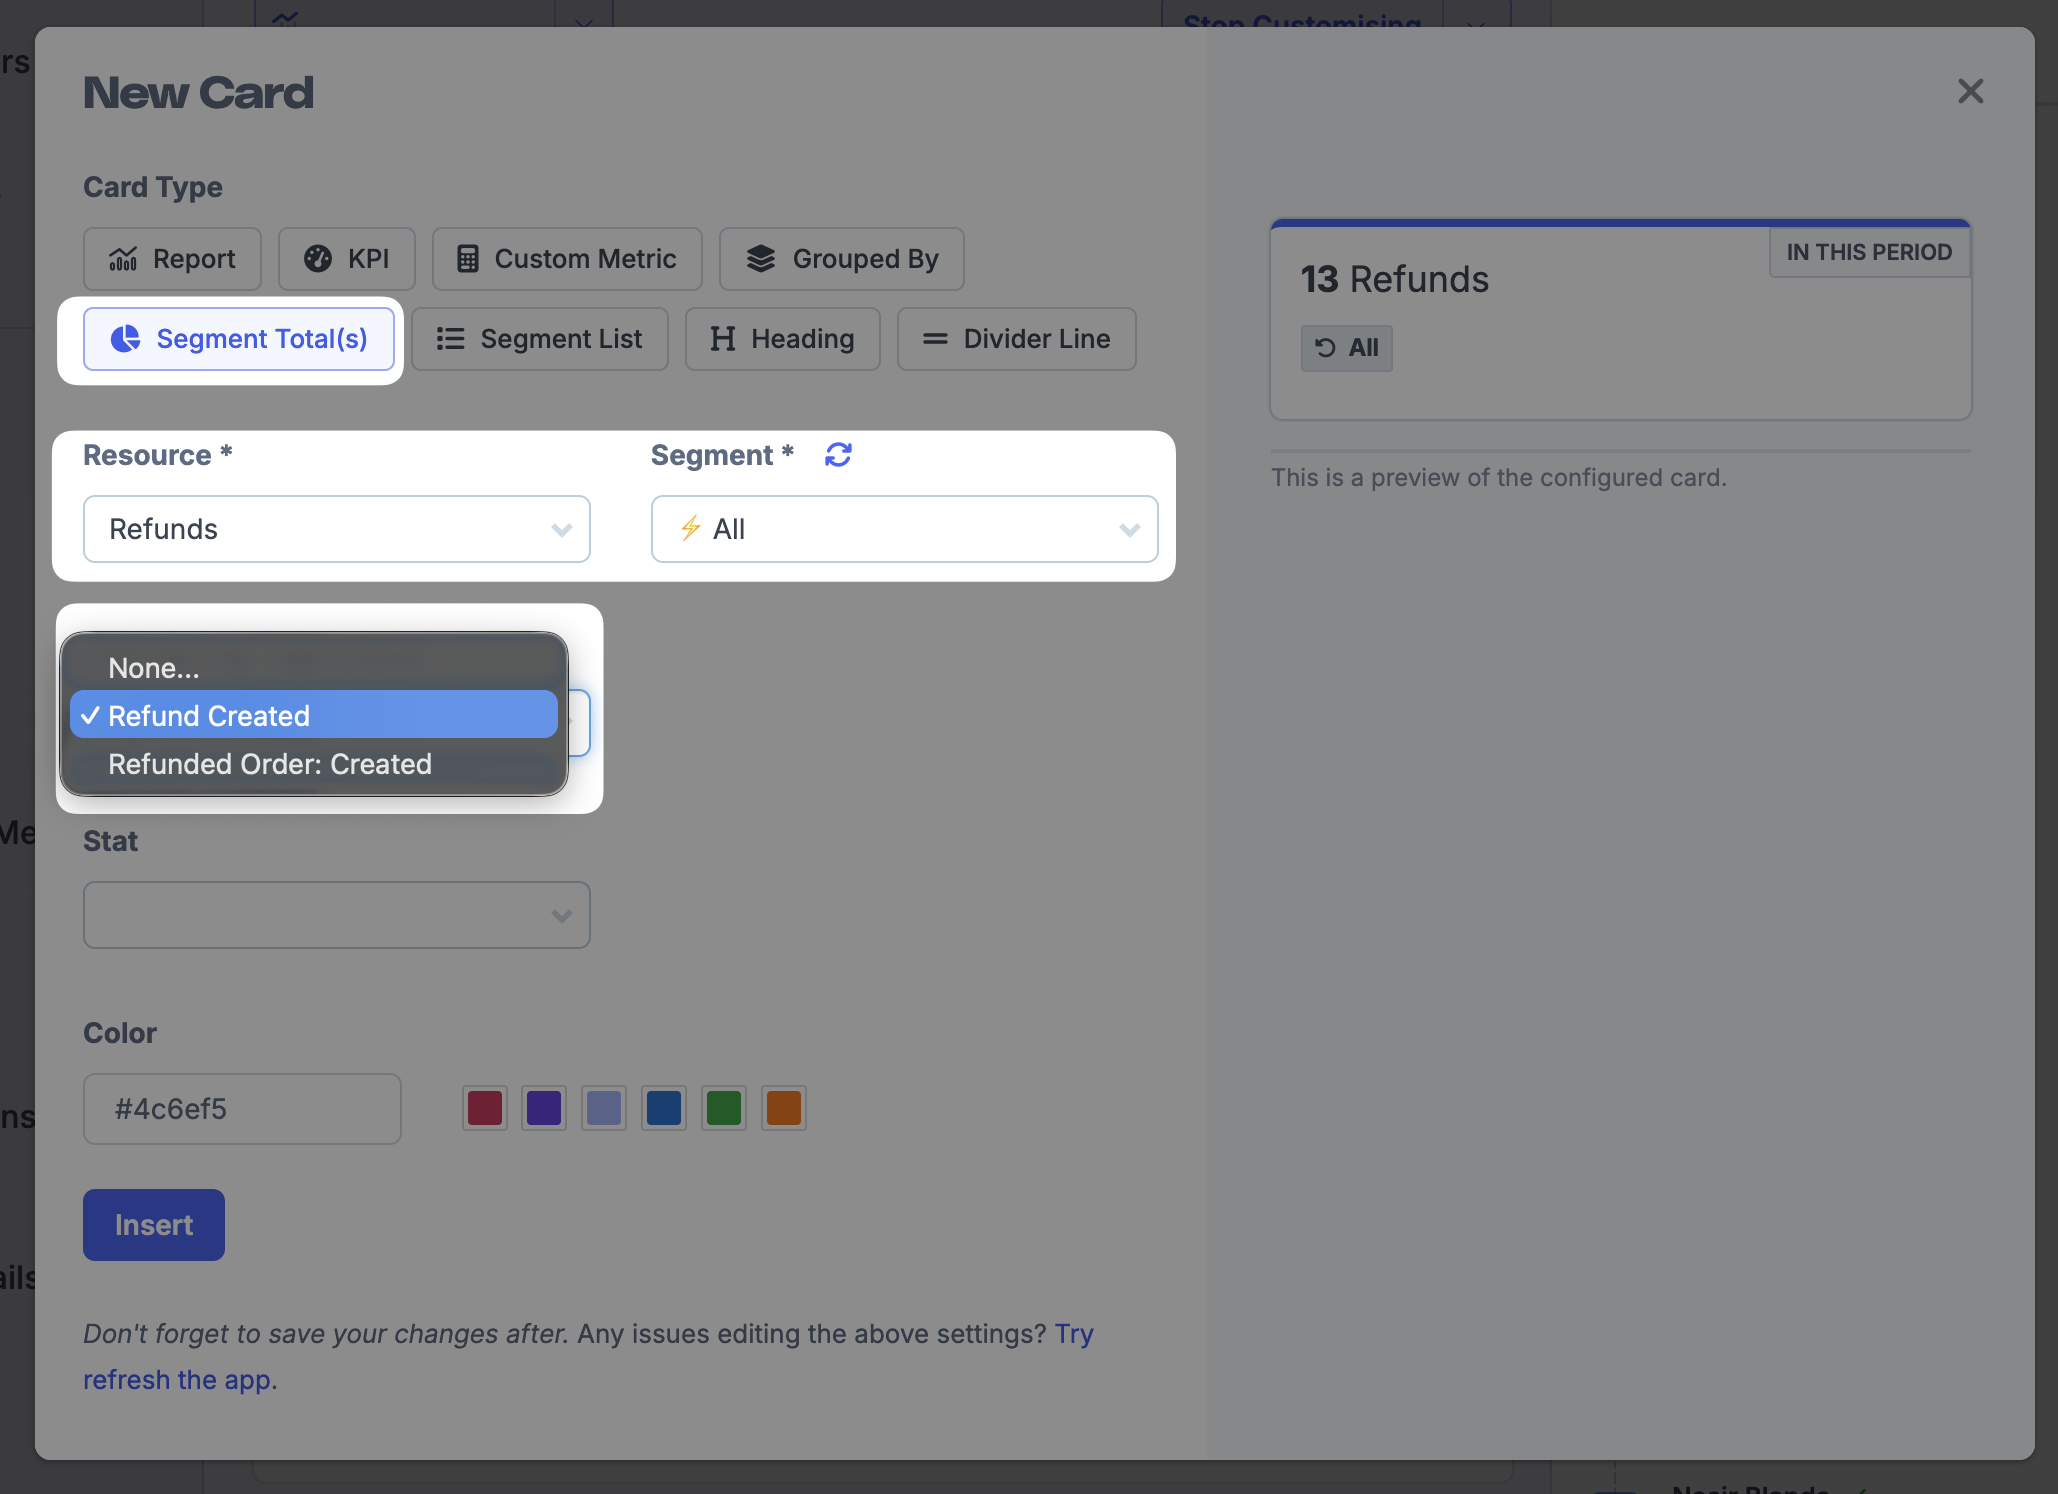Pick the crimson red color swatch

(x=485, y=1108)
